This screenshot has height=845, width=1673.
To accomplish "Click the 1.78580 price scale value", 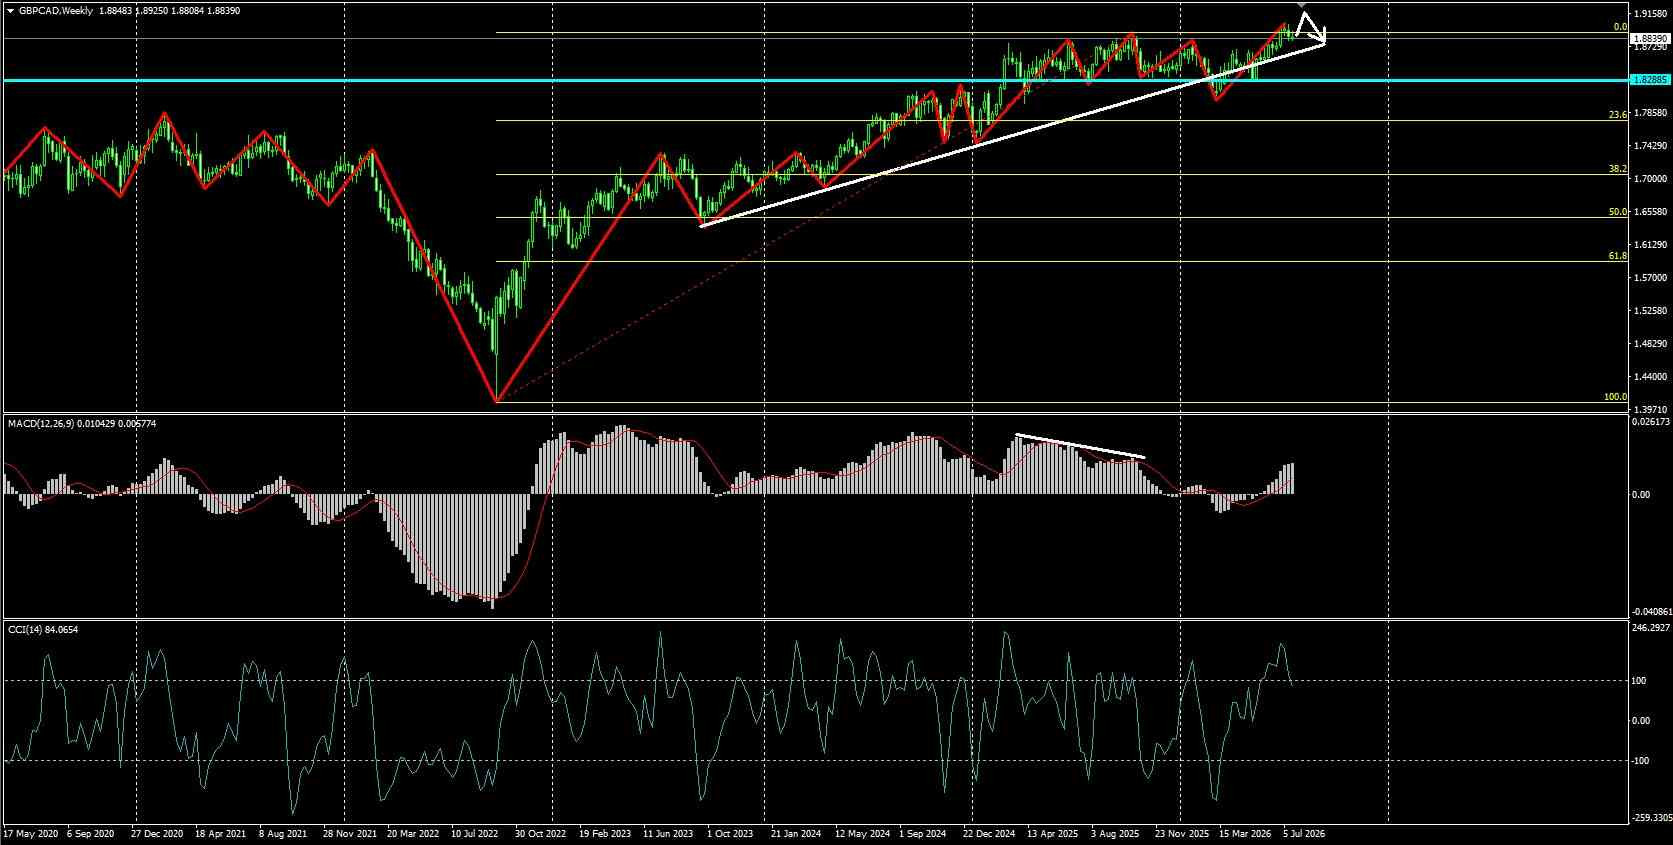I will point(1650,113).
